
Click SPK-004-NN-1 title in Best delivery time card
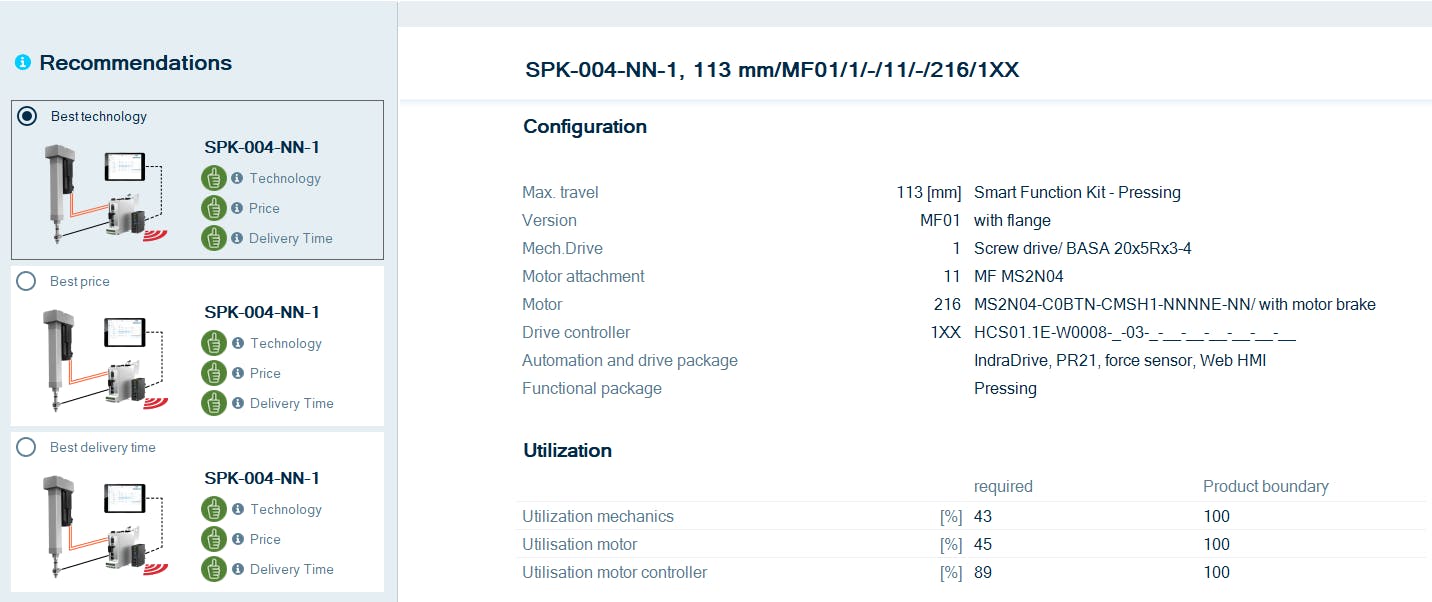[x=262, y=478]
